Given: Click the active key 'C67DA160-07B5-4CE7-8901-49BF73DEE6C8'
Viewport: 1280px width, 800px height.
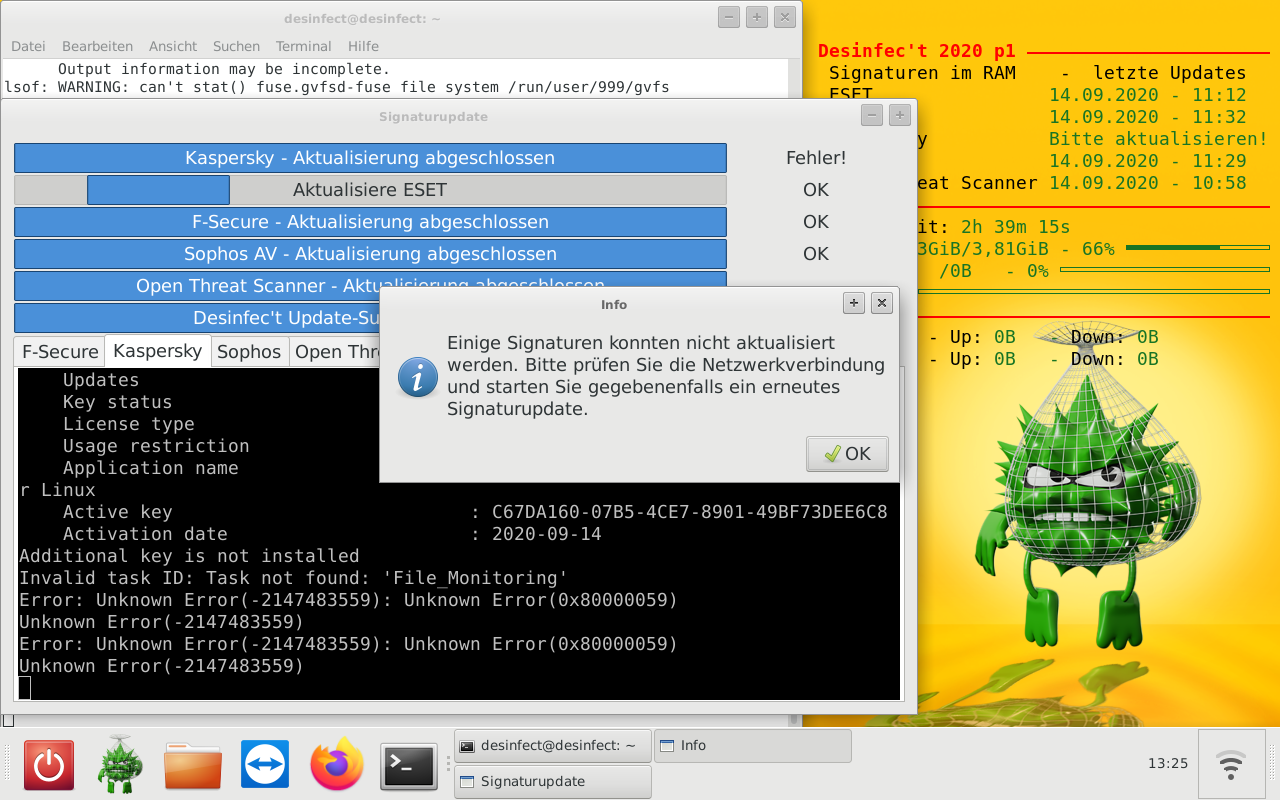Looking at the screenshot, I should pyautogui.click(x=690, y=512).
